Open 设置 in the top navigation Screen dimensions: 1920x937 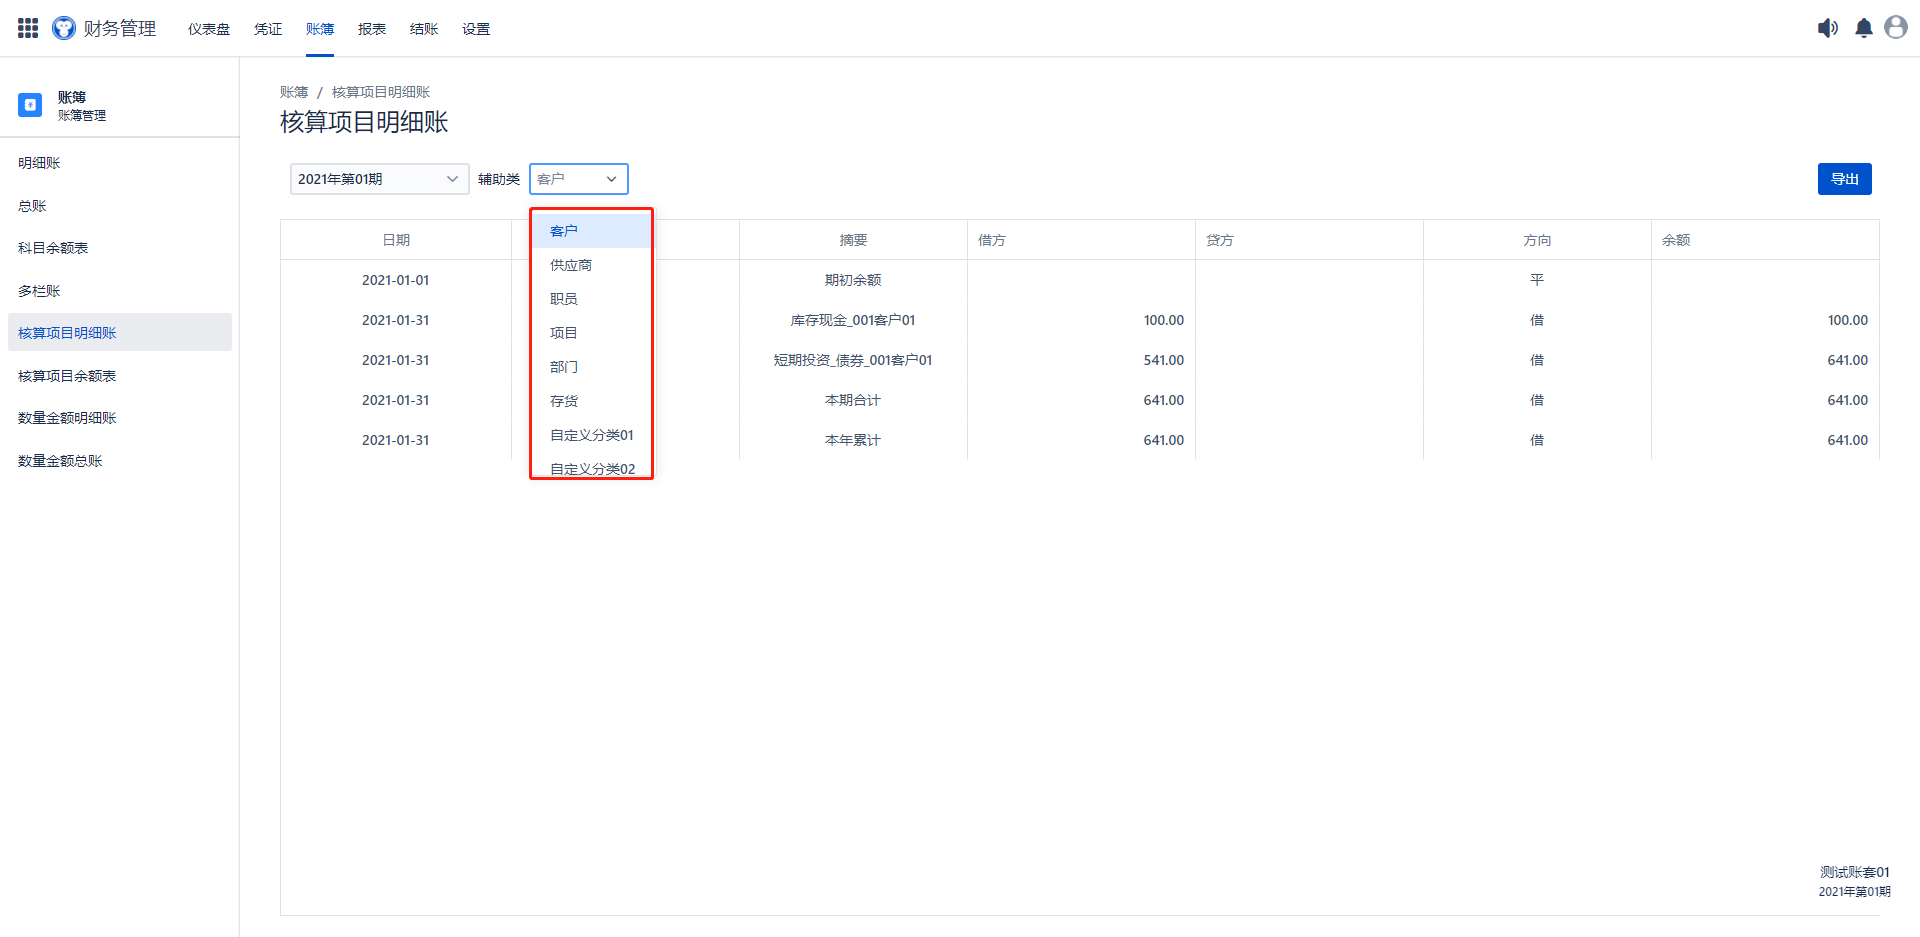[x=476, y=29]
